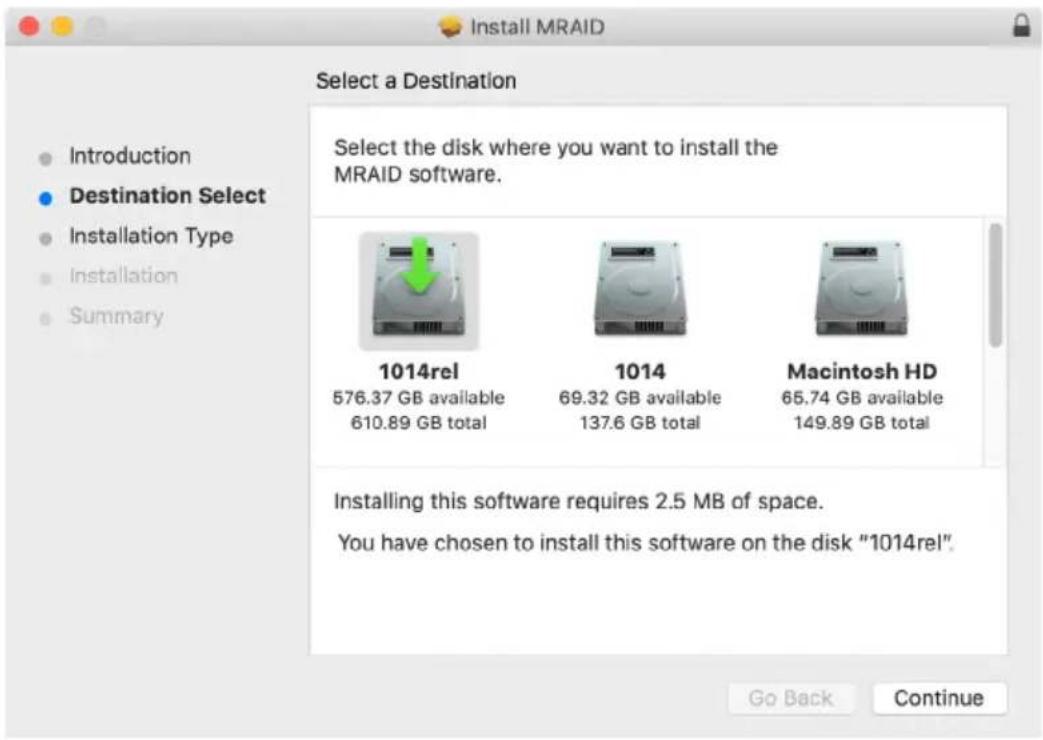Click the '69.32 GB available' text
Screen dimensions: 1043x740
[640, 397]
